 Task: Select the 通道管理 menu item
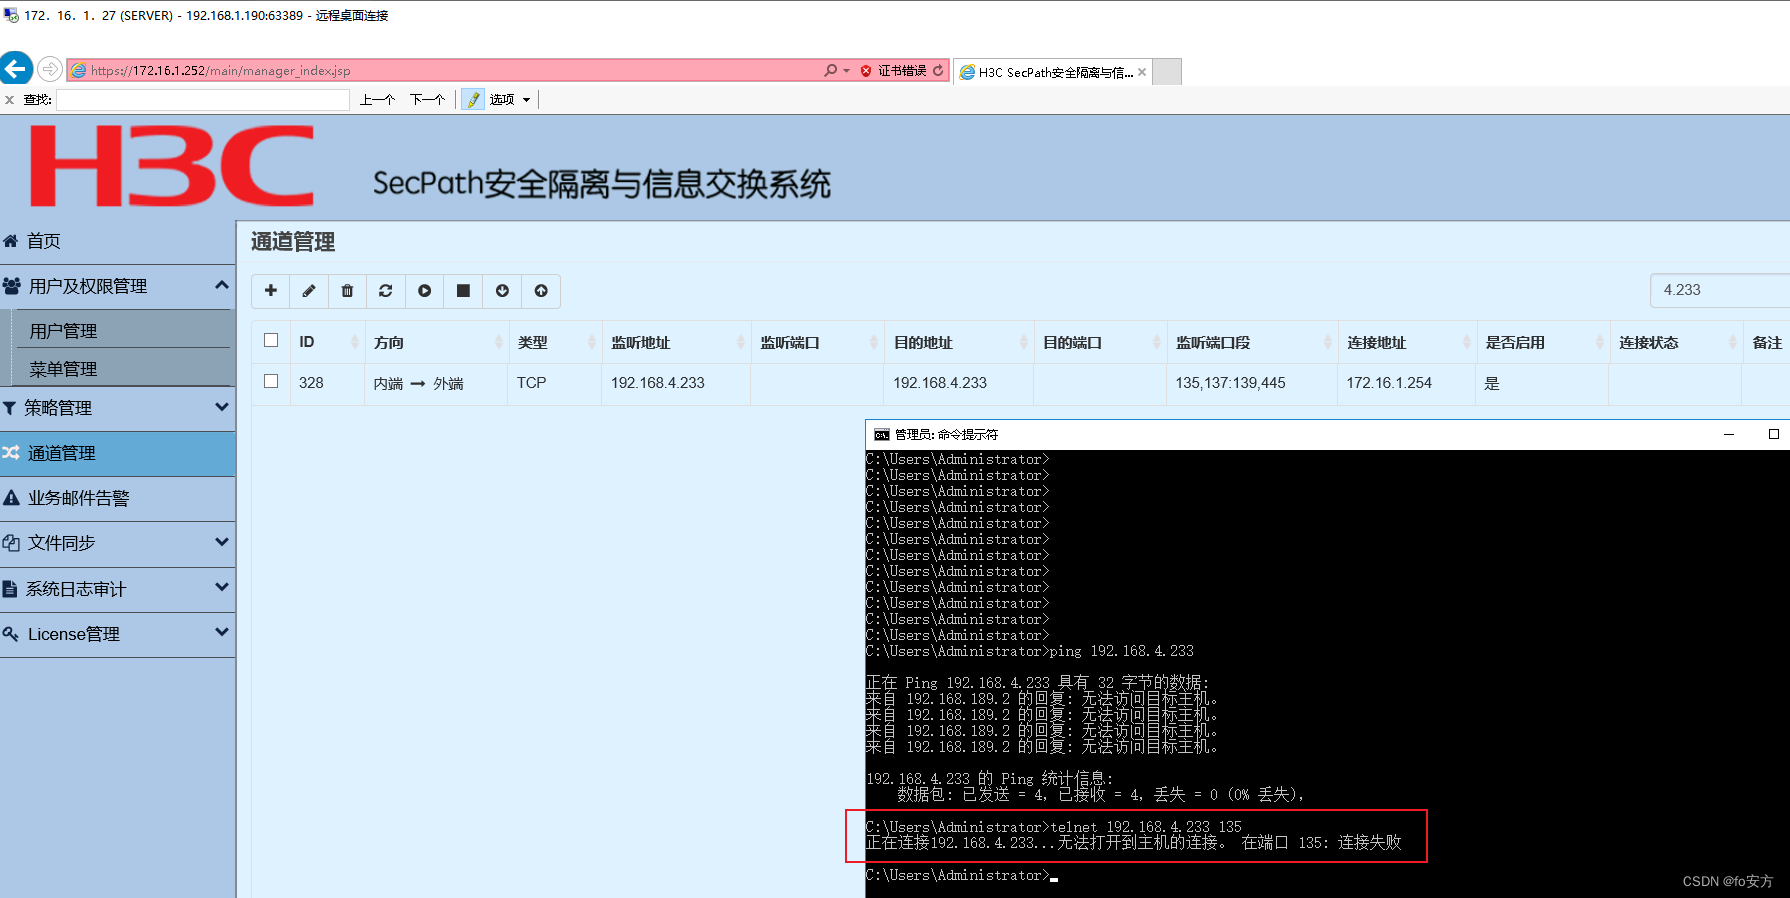tap(117, 453)
